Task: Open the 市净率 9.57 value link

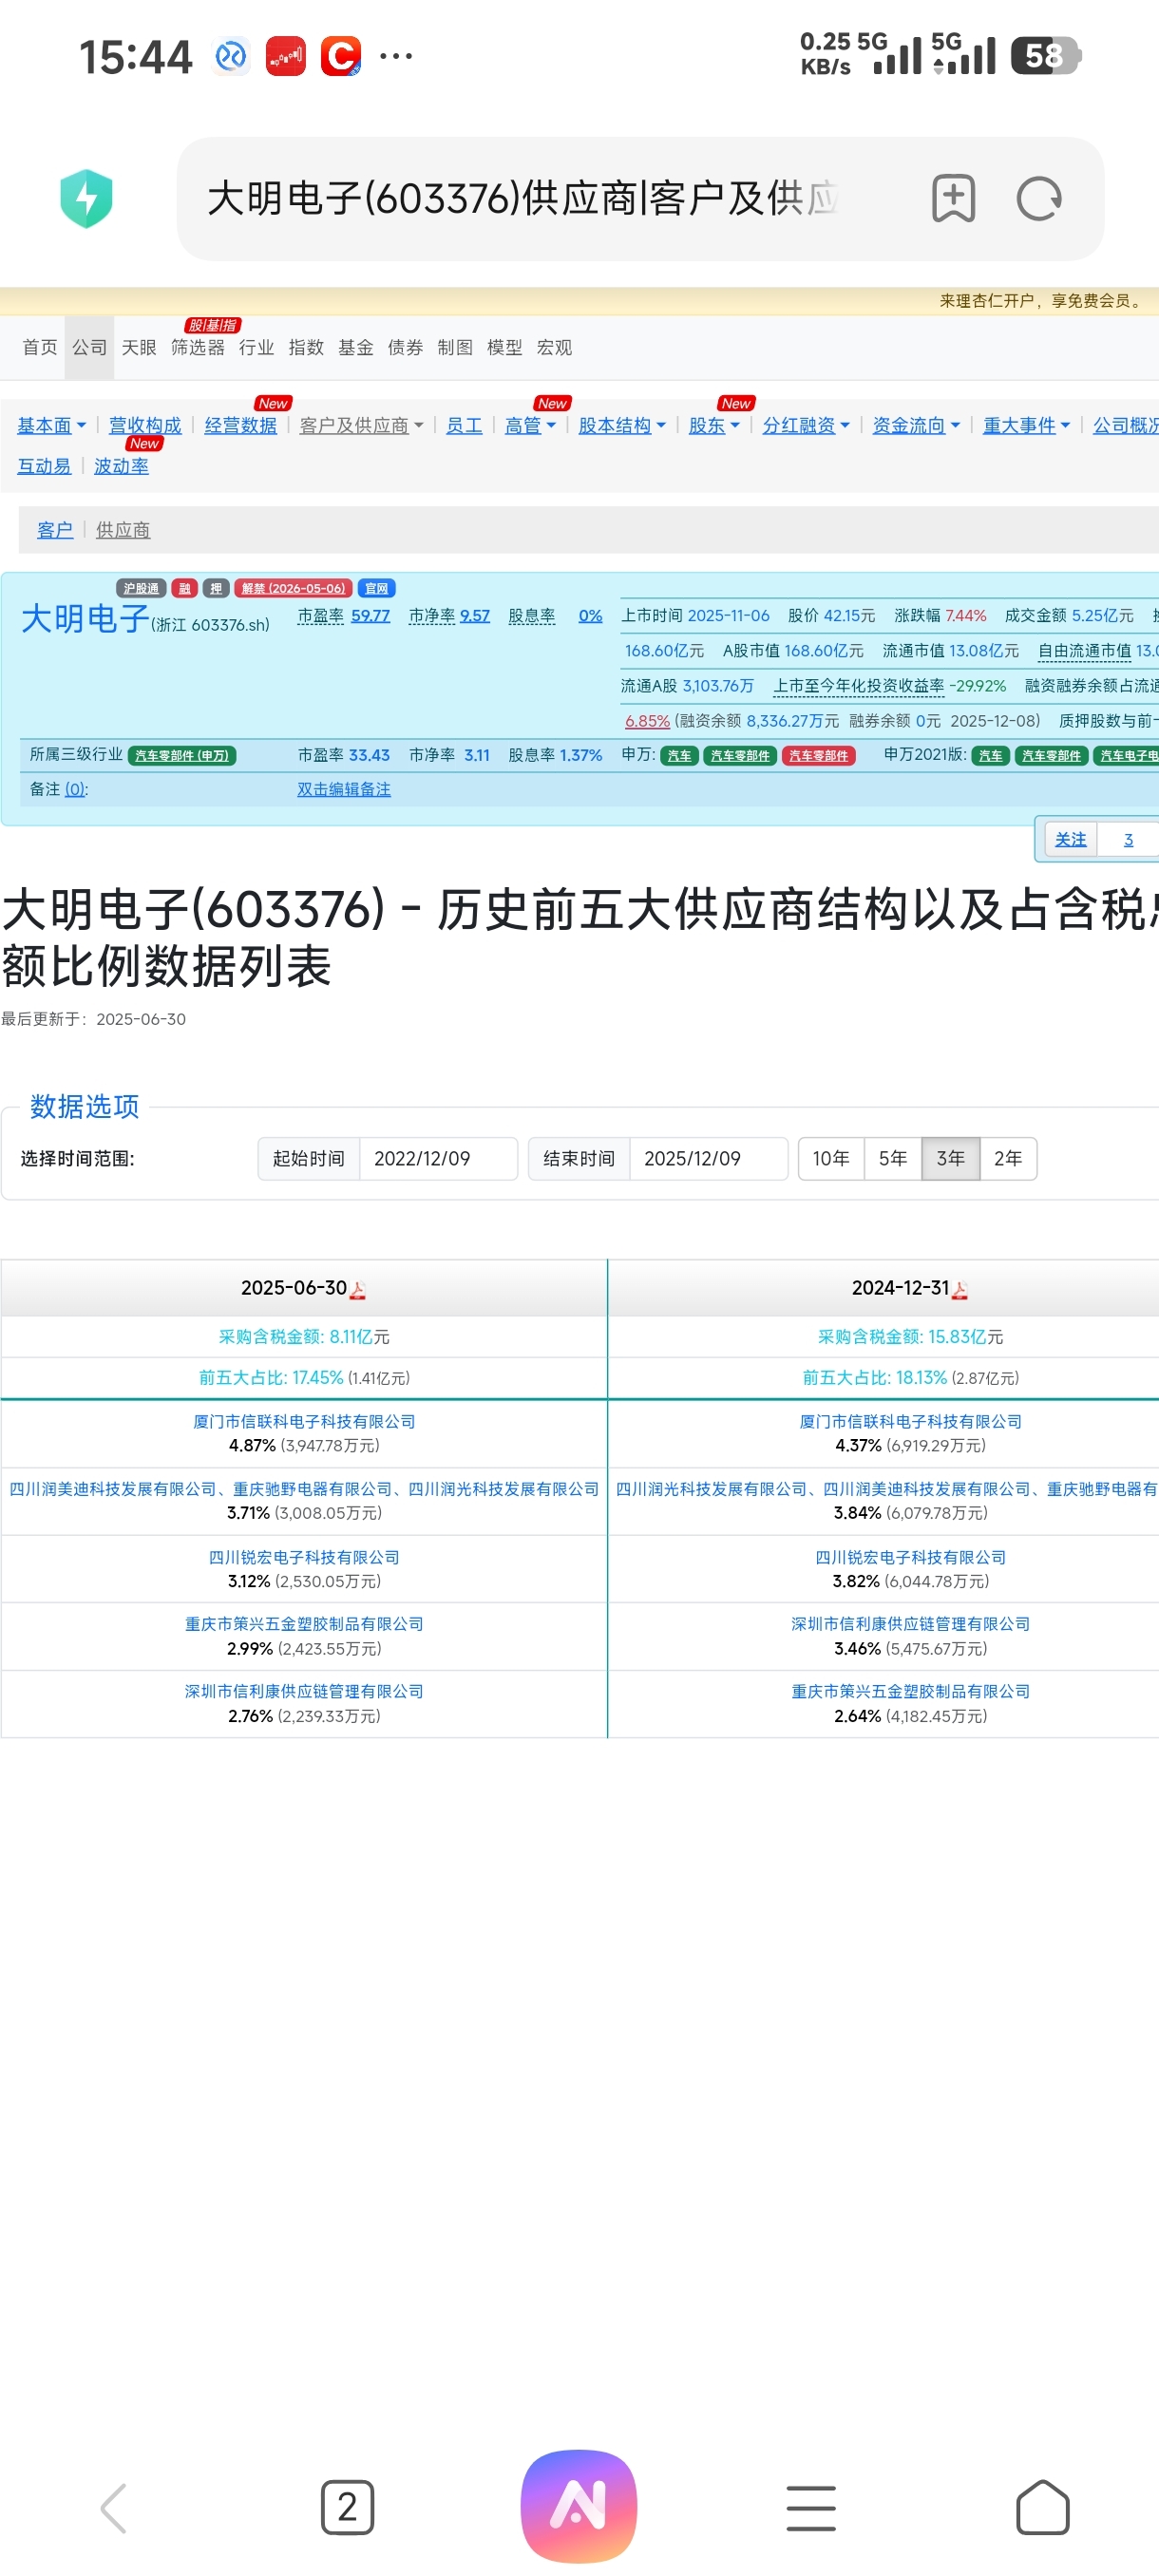Action: 475,616
